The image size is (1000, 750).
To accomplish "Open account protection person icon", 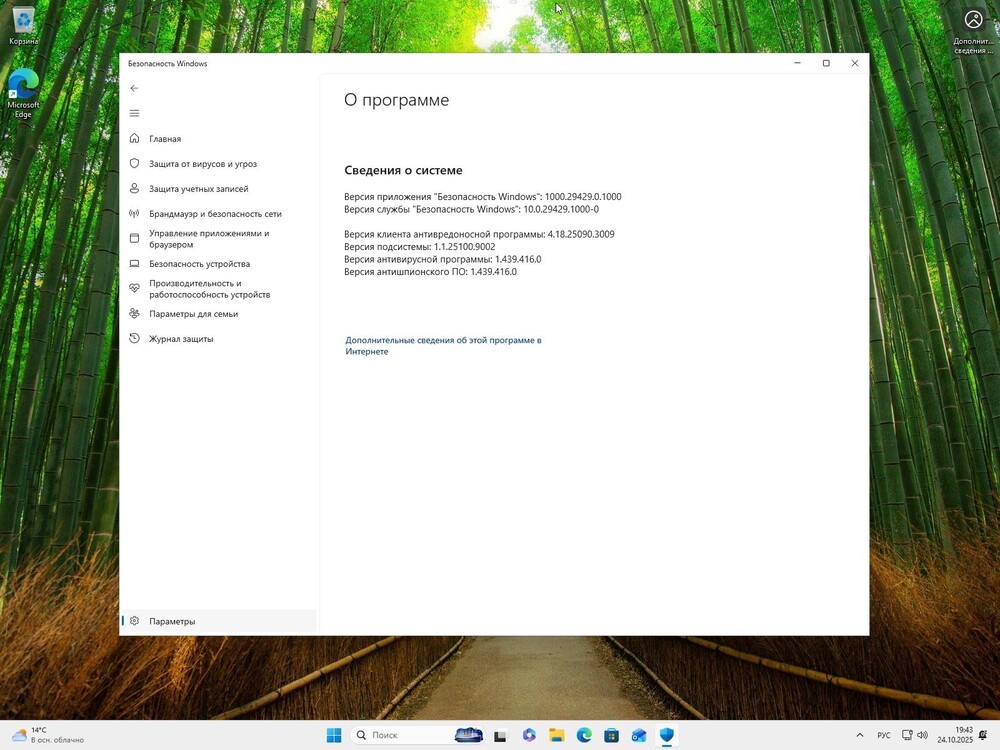I will pyautogui.click(x=134, y=189).
